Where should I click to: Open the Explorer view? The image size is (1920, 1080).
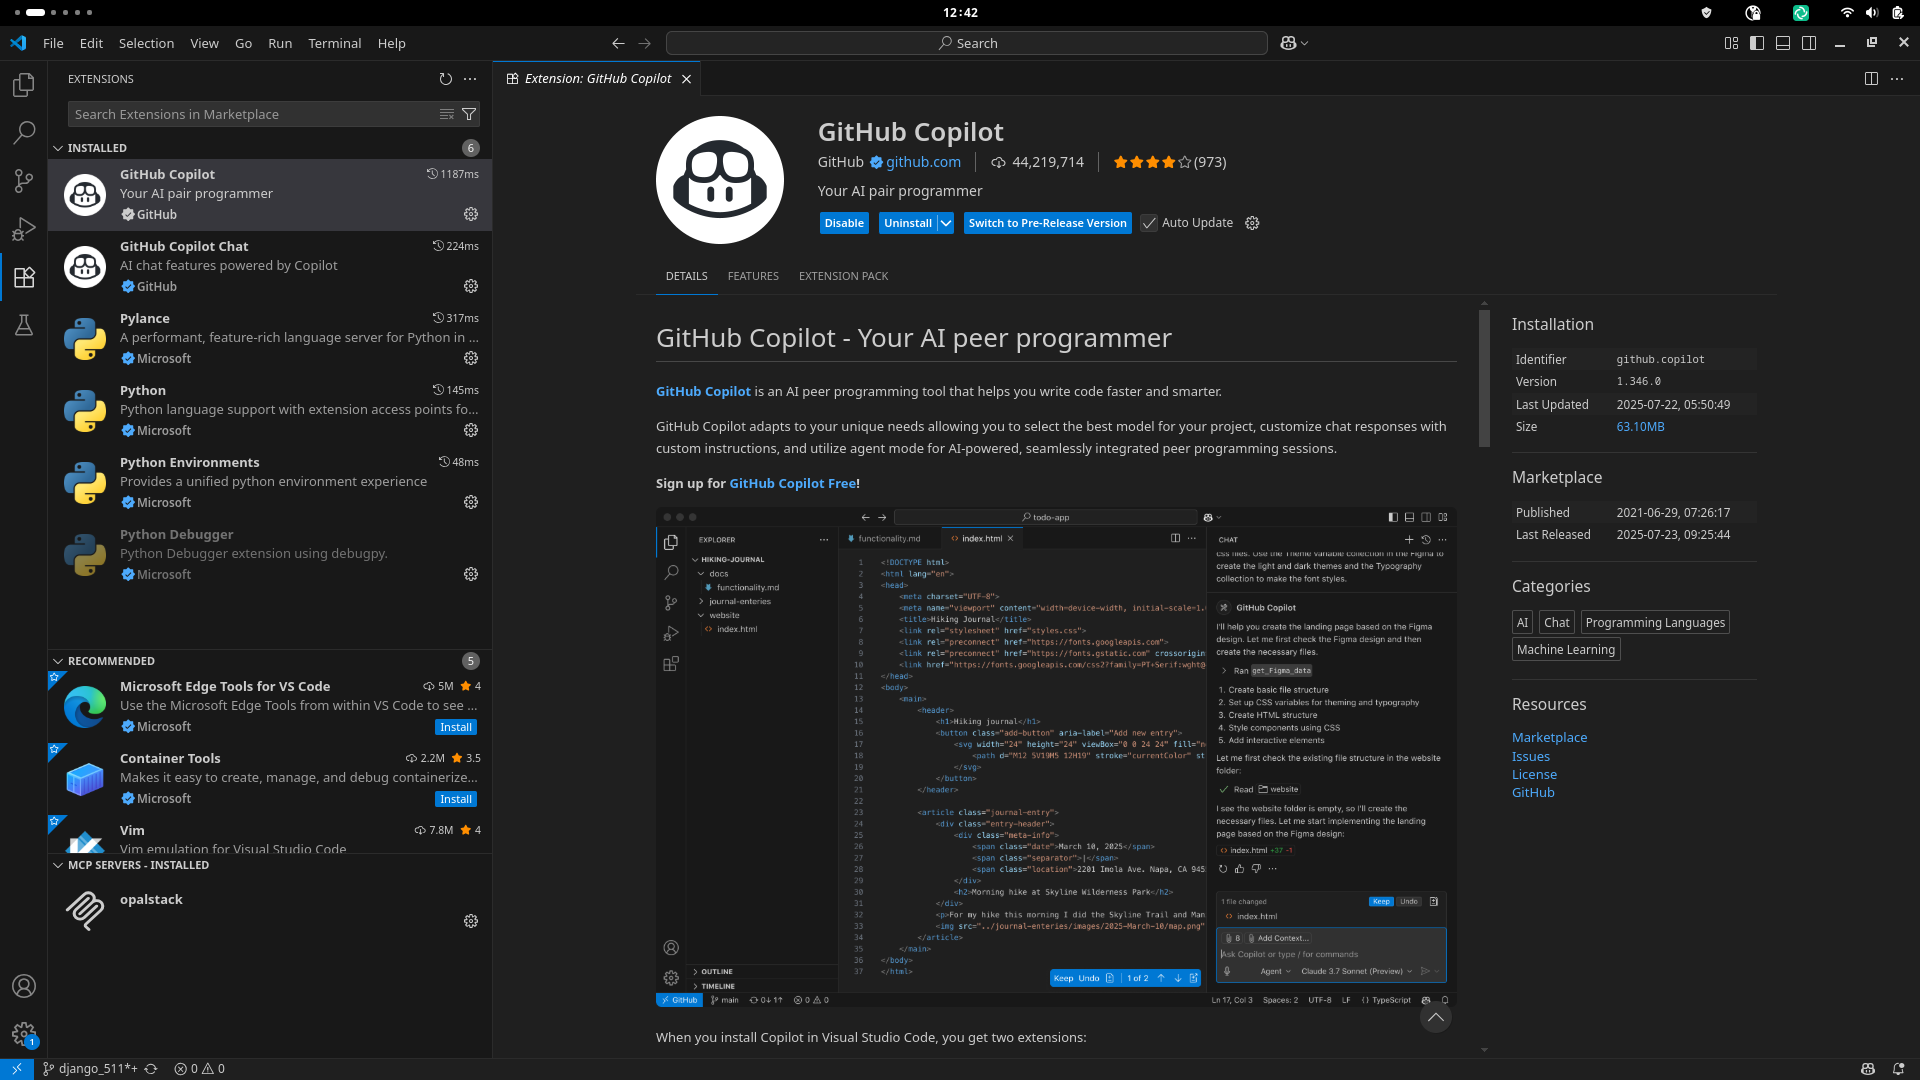click(24, 85)
